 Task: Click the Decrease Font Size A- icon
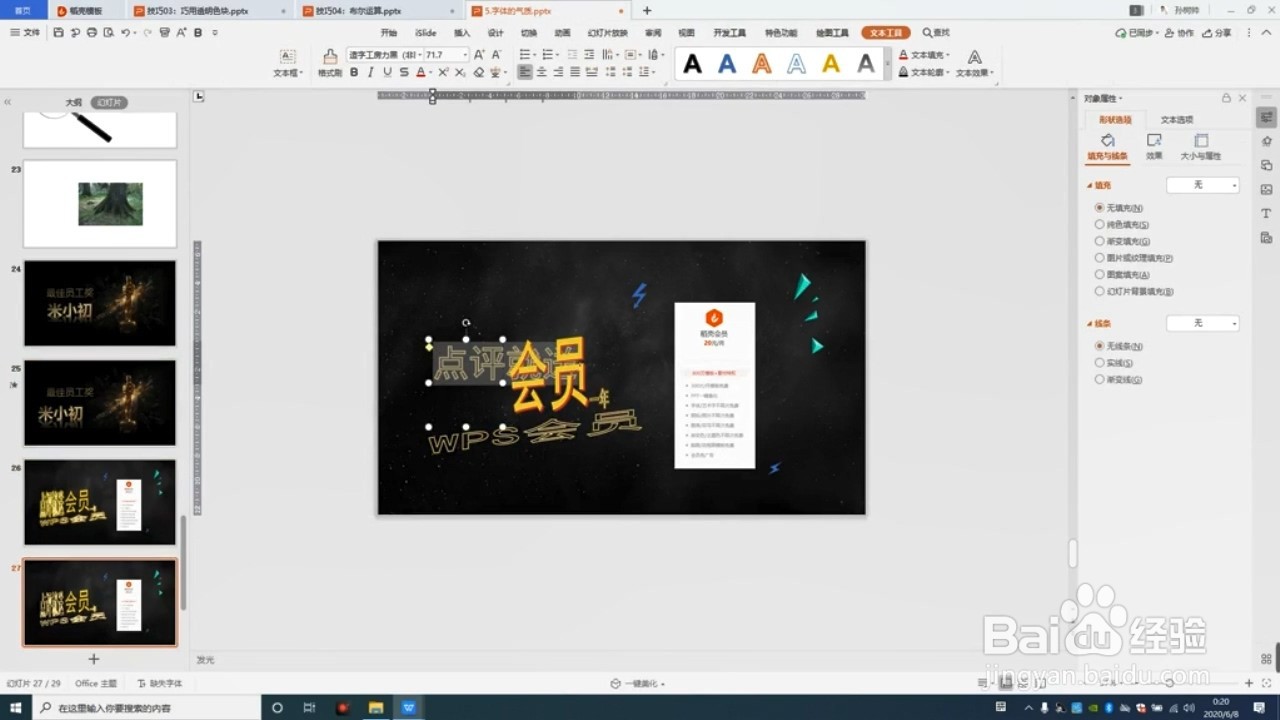pyautogui.click(x=497, y=55)
